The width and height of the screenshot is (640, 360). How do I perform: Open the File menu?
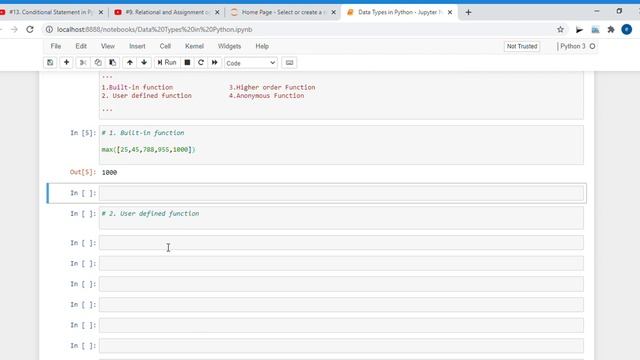point(56,46)
